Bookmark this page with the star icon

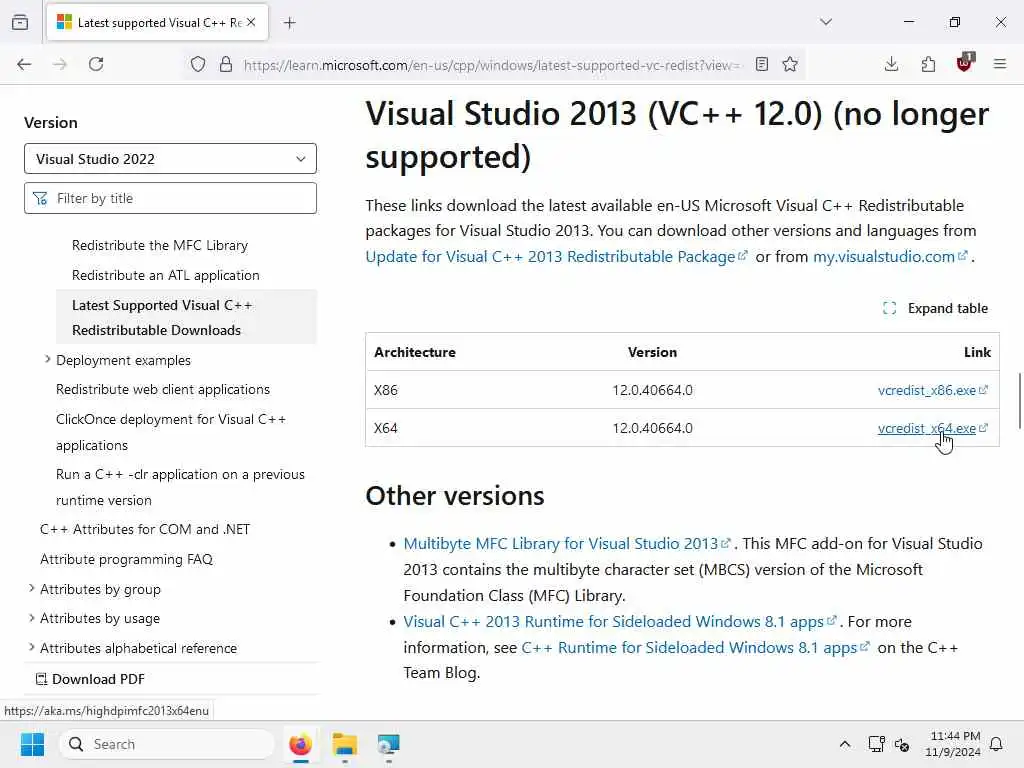point(790,64)
